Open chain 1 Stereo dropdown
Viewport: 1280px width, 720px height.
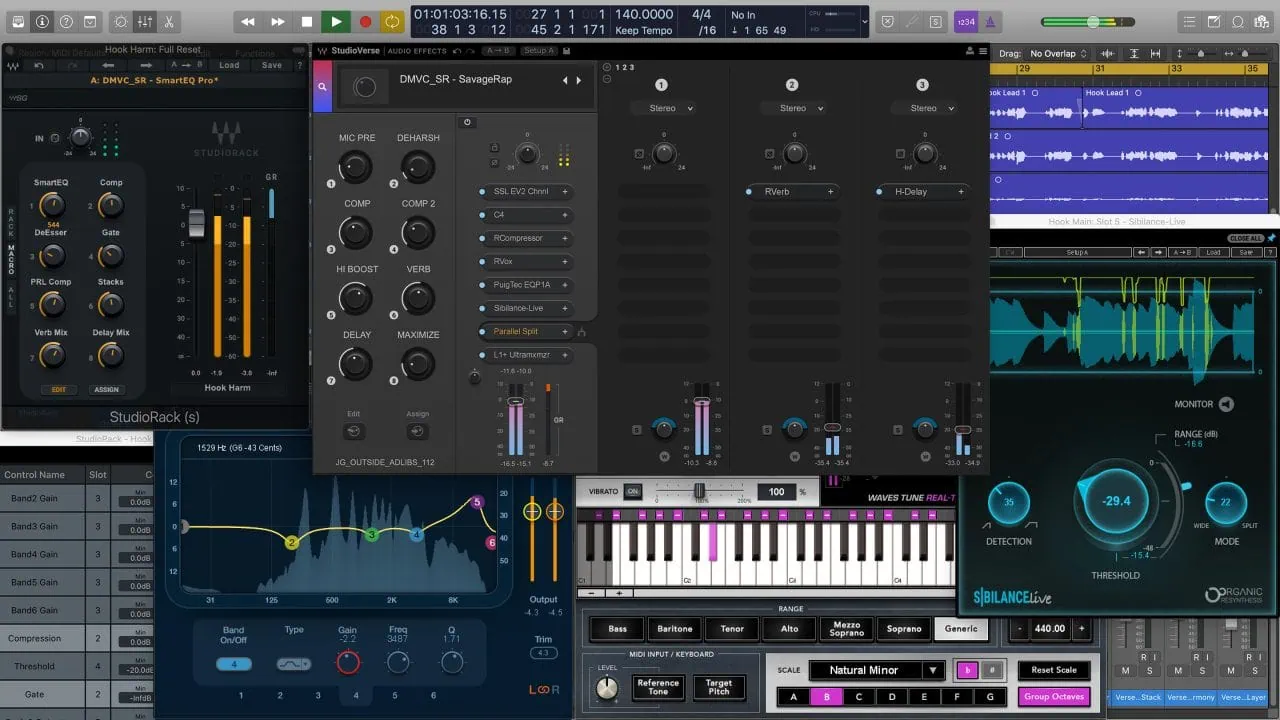point(668,108)
